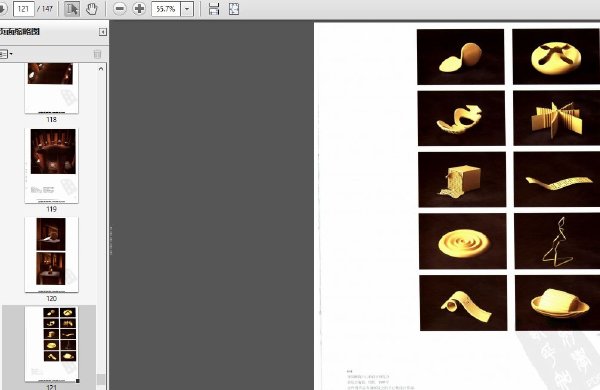600x390 pixels.
Task: Enable scrolling page fit-width mode icon
Action: [214, 9]
